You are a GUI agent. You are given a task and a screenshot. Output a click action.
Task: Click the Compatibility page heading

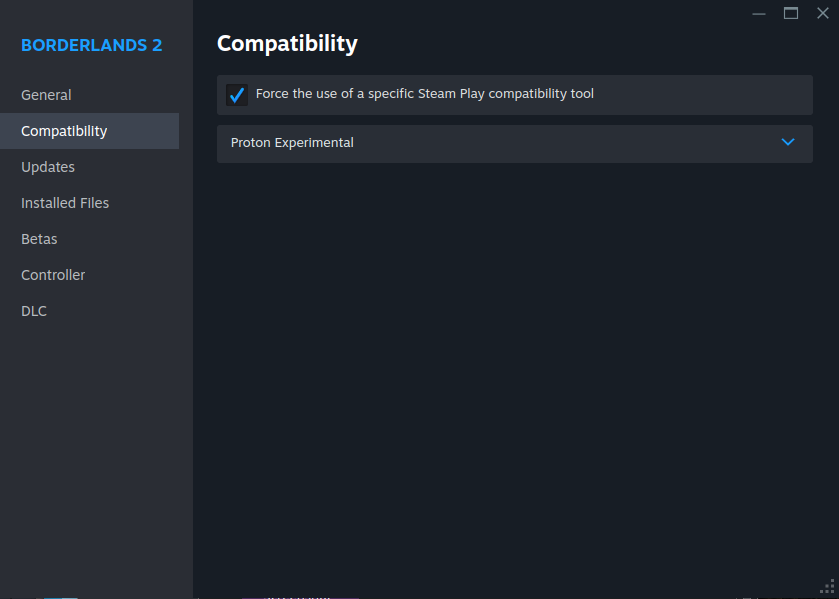(x=287, y=44)
